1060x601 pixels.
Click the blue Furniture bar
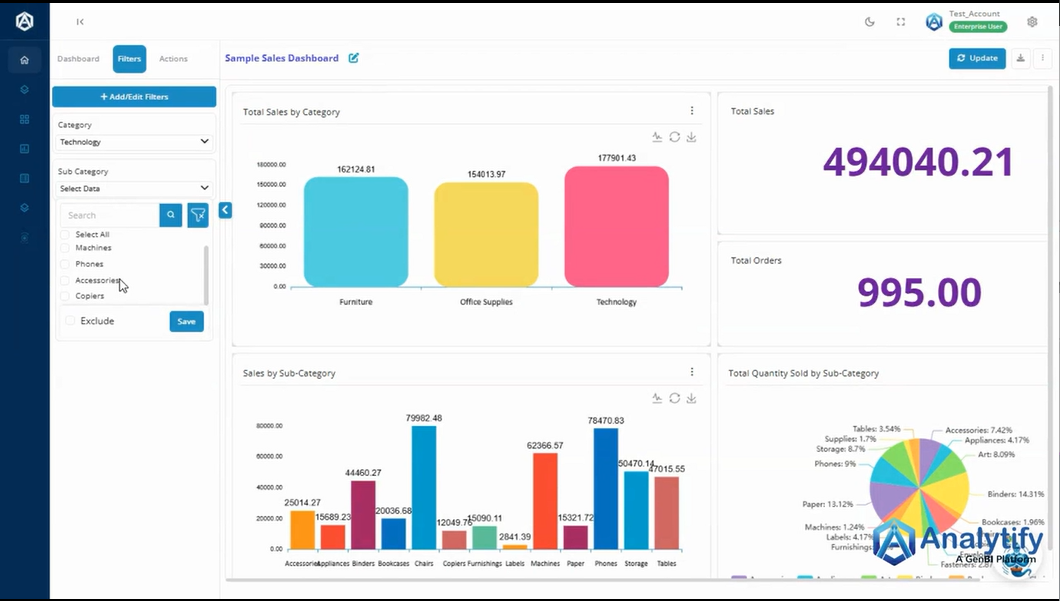(x=356, y=232)
